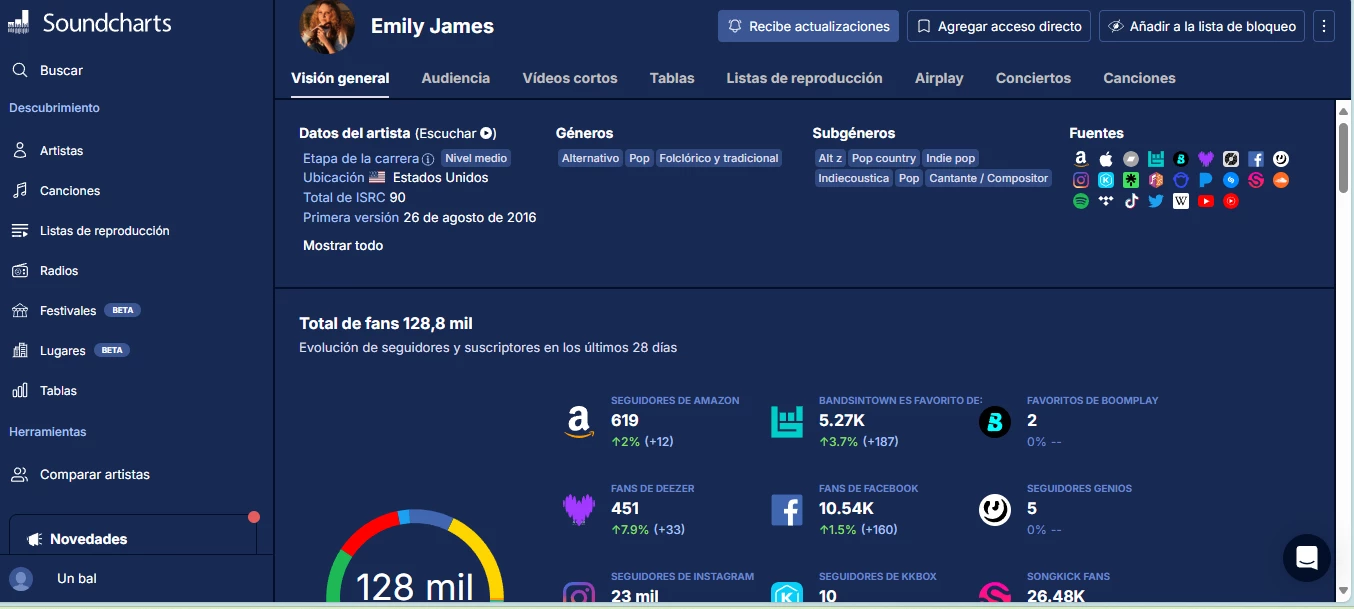Open the Listas de reproducción tab
The height and width of the screenshot is (609, 1354).
[x=805, y=78]
